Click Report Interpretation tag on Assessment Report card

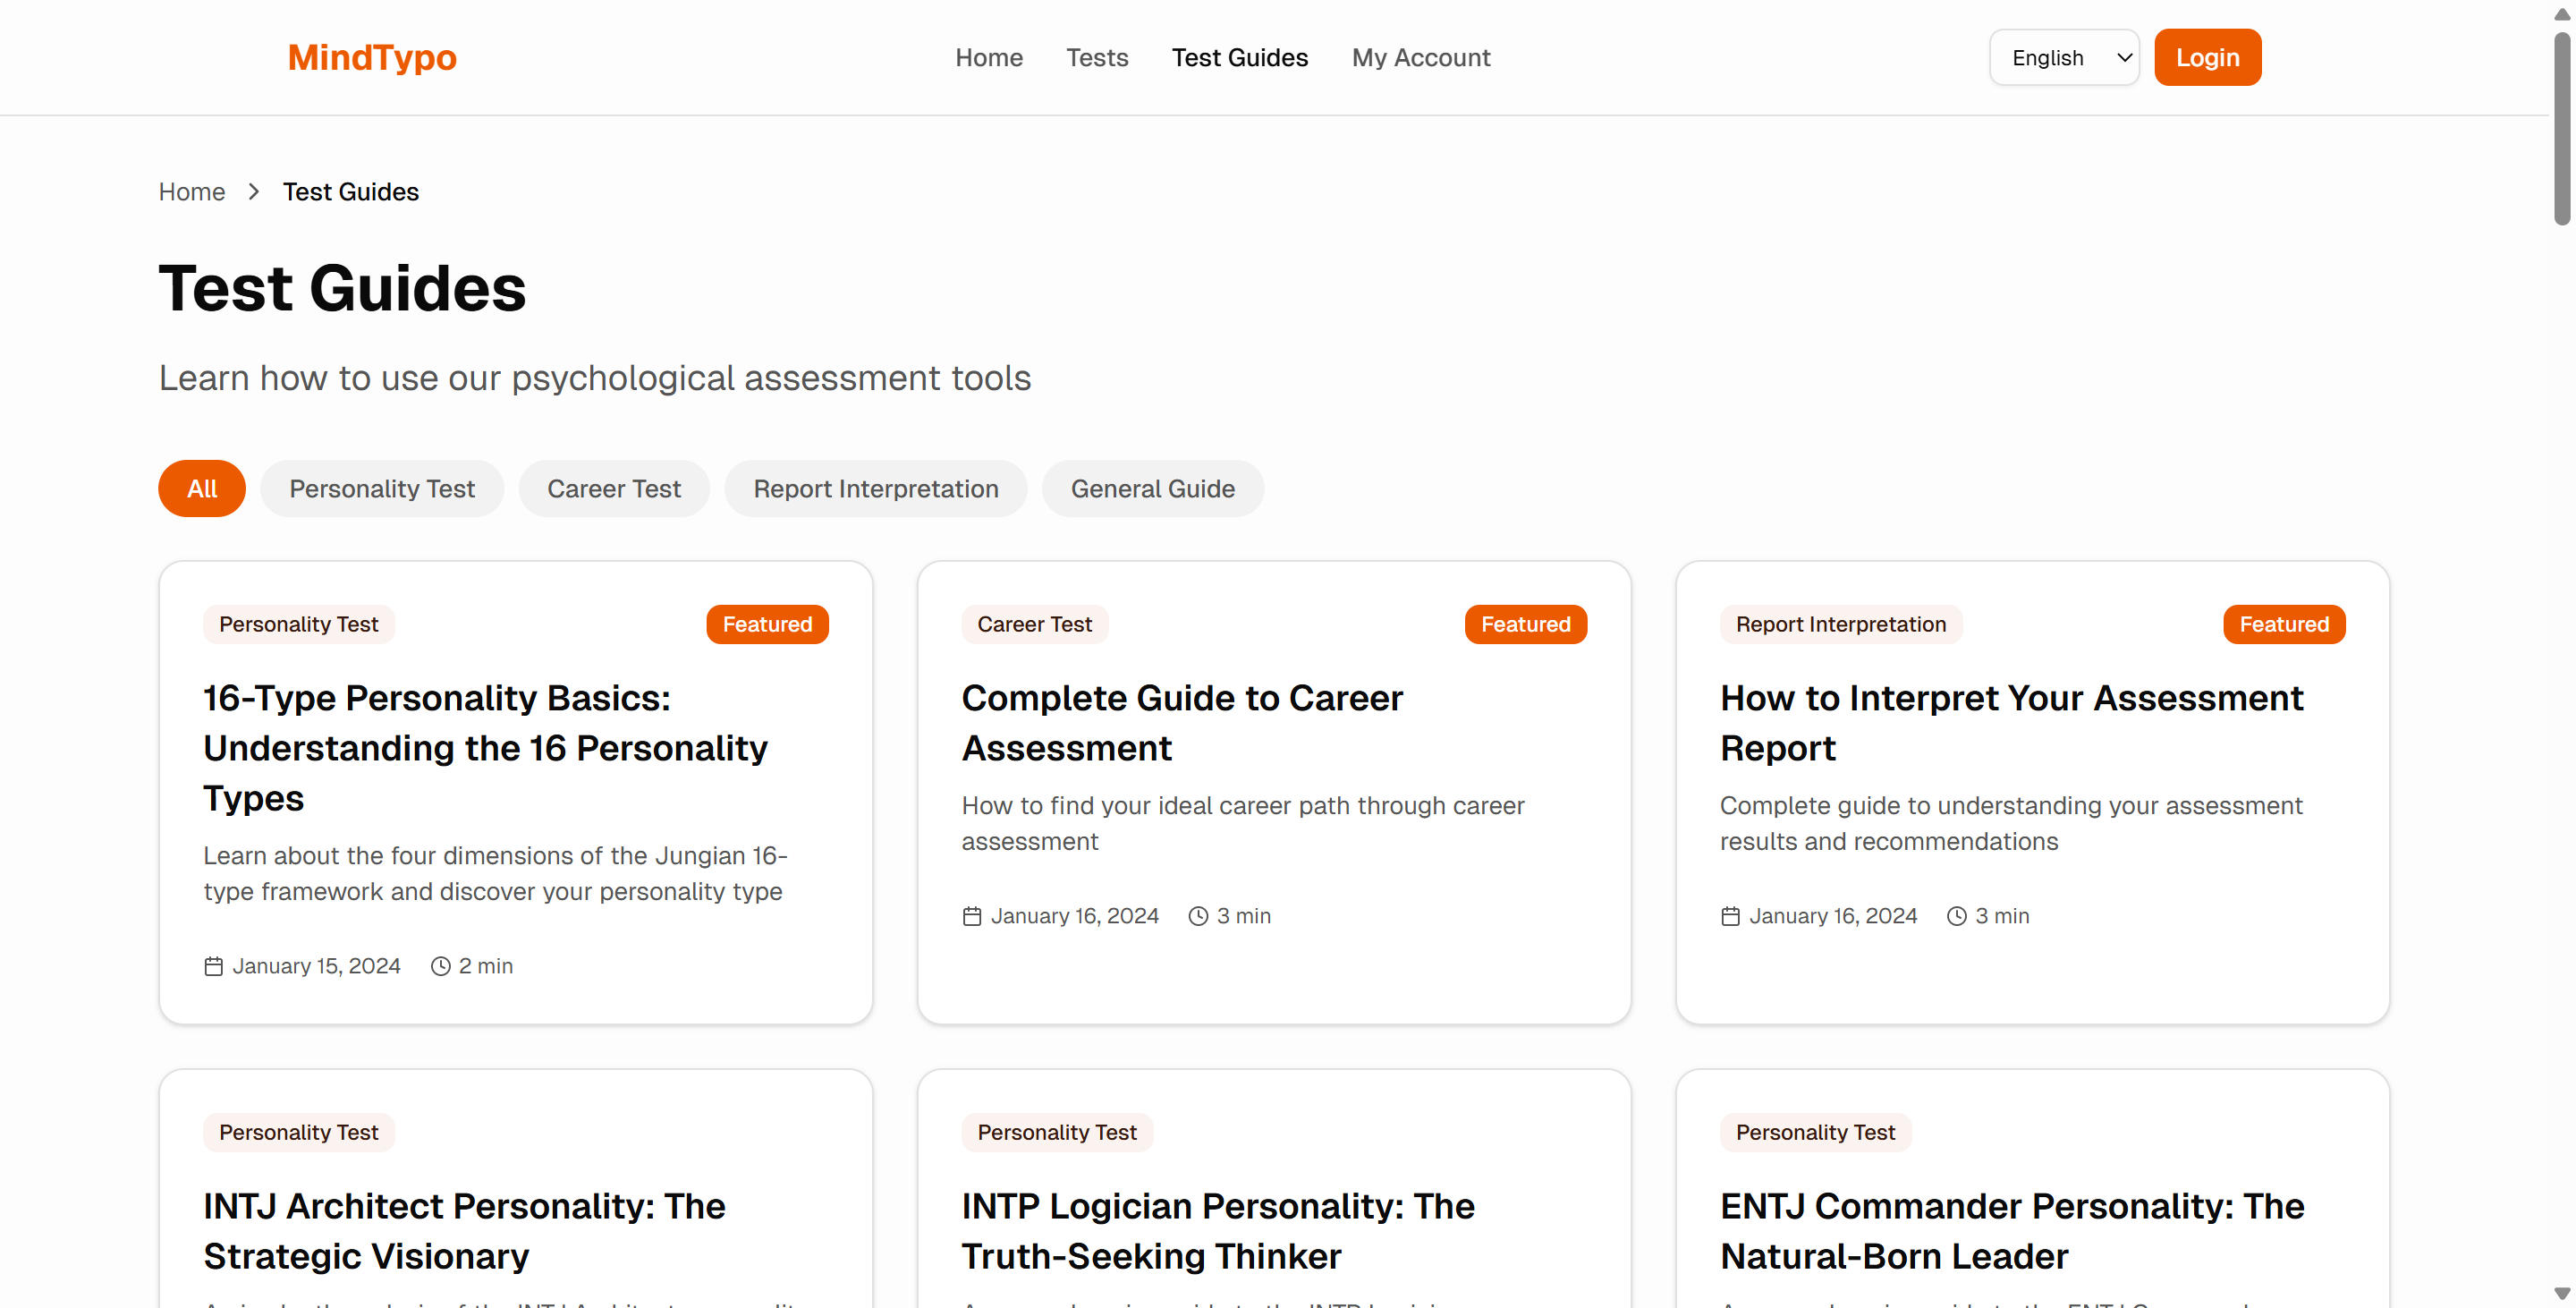click(1840, 624)
